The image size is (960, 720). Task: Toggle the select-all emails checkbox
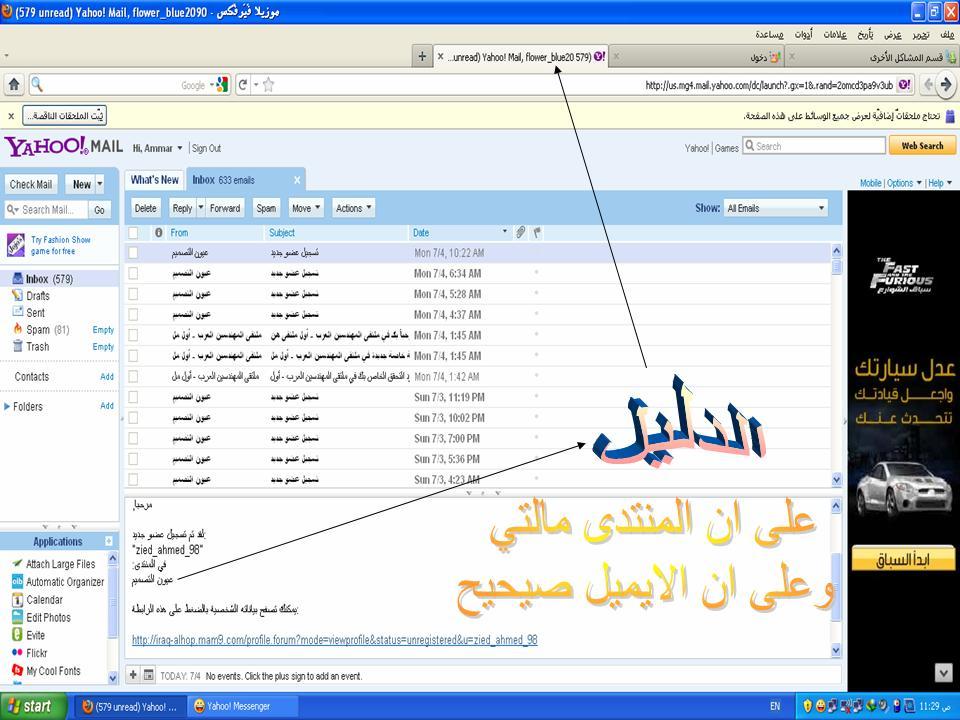coord(133,233)
